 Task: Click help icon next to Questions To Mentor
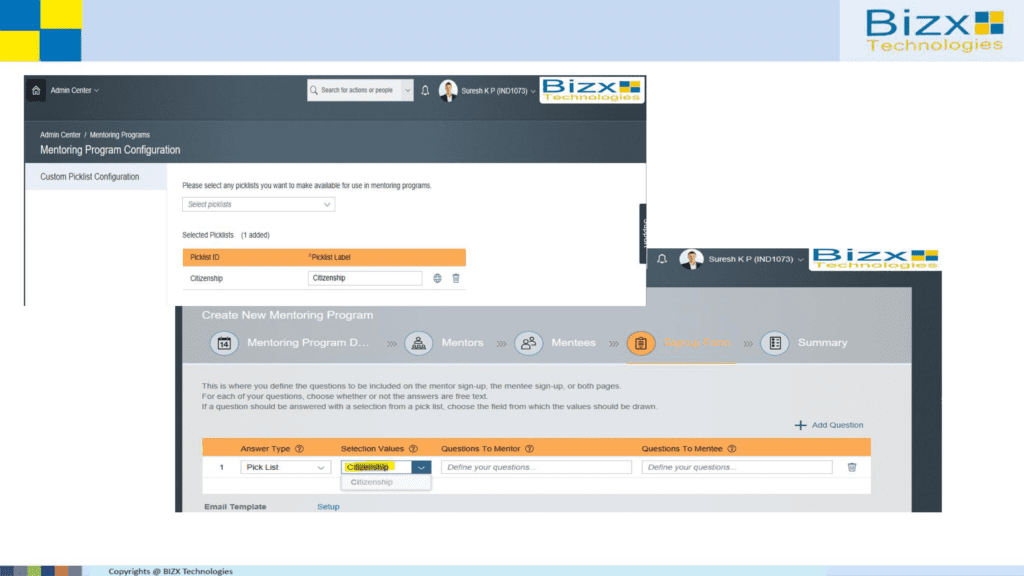coord(529,449)
